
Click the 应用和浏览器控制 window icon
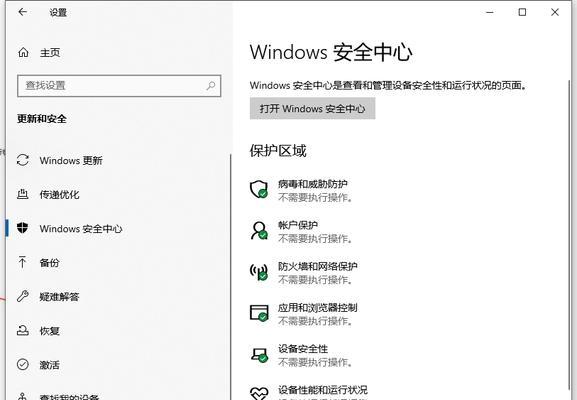[x=259, y=313]
